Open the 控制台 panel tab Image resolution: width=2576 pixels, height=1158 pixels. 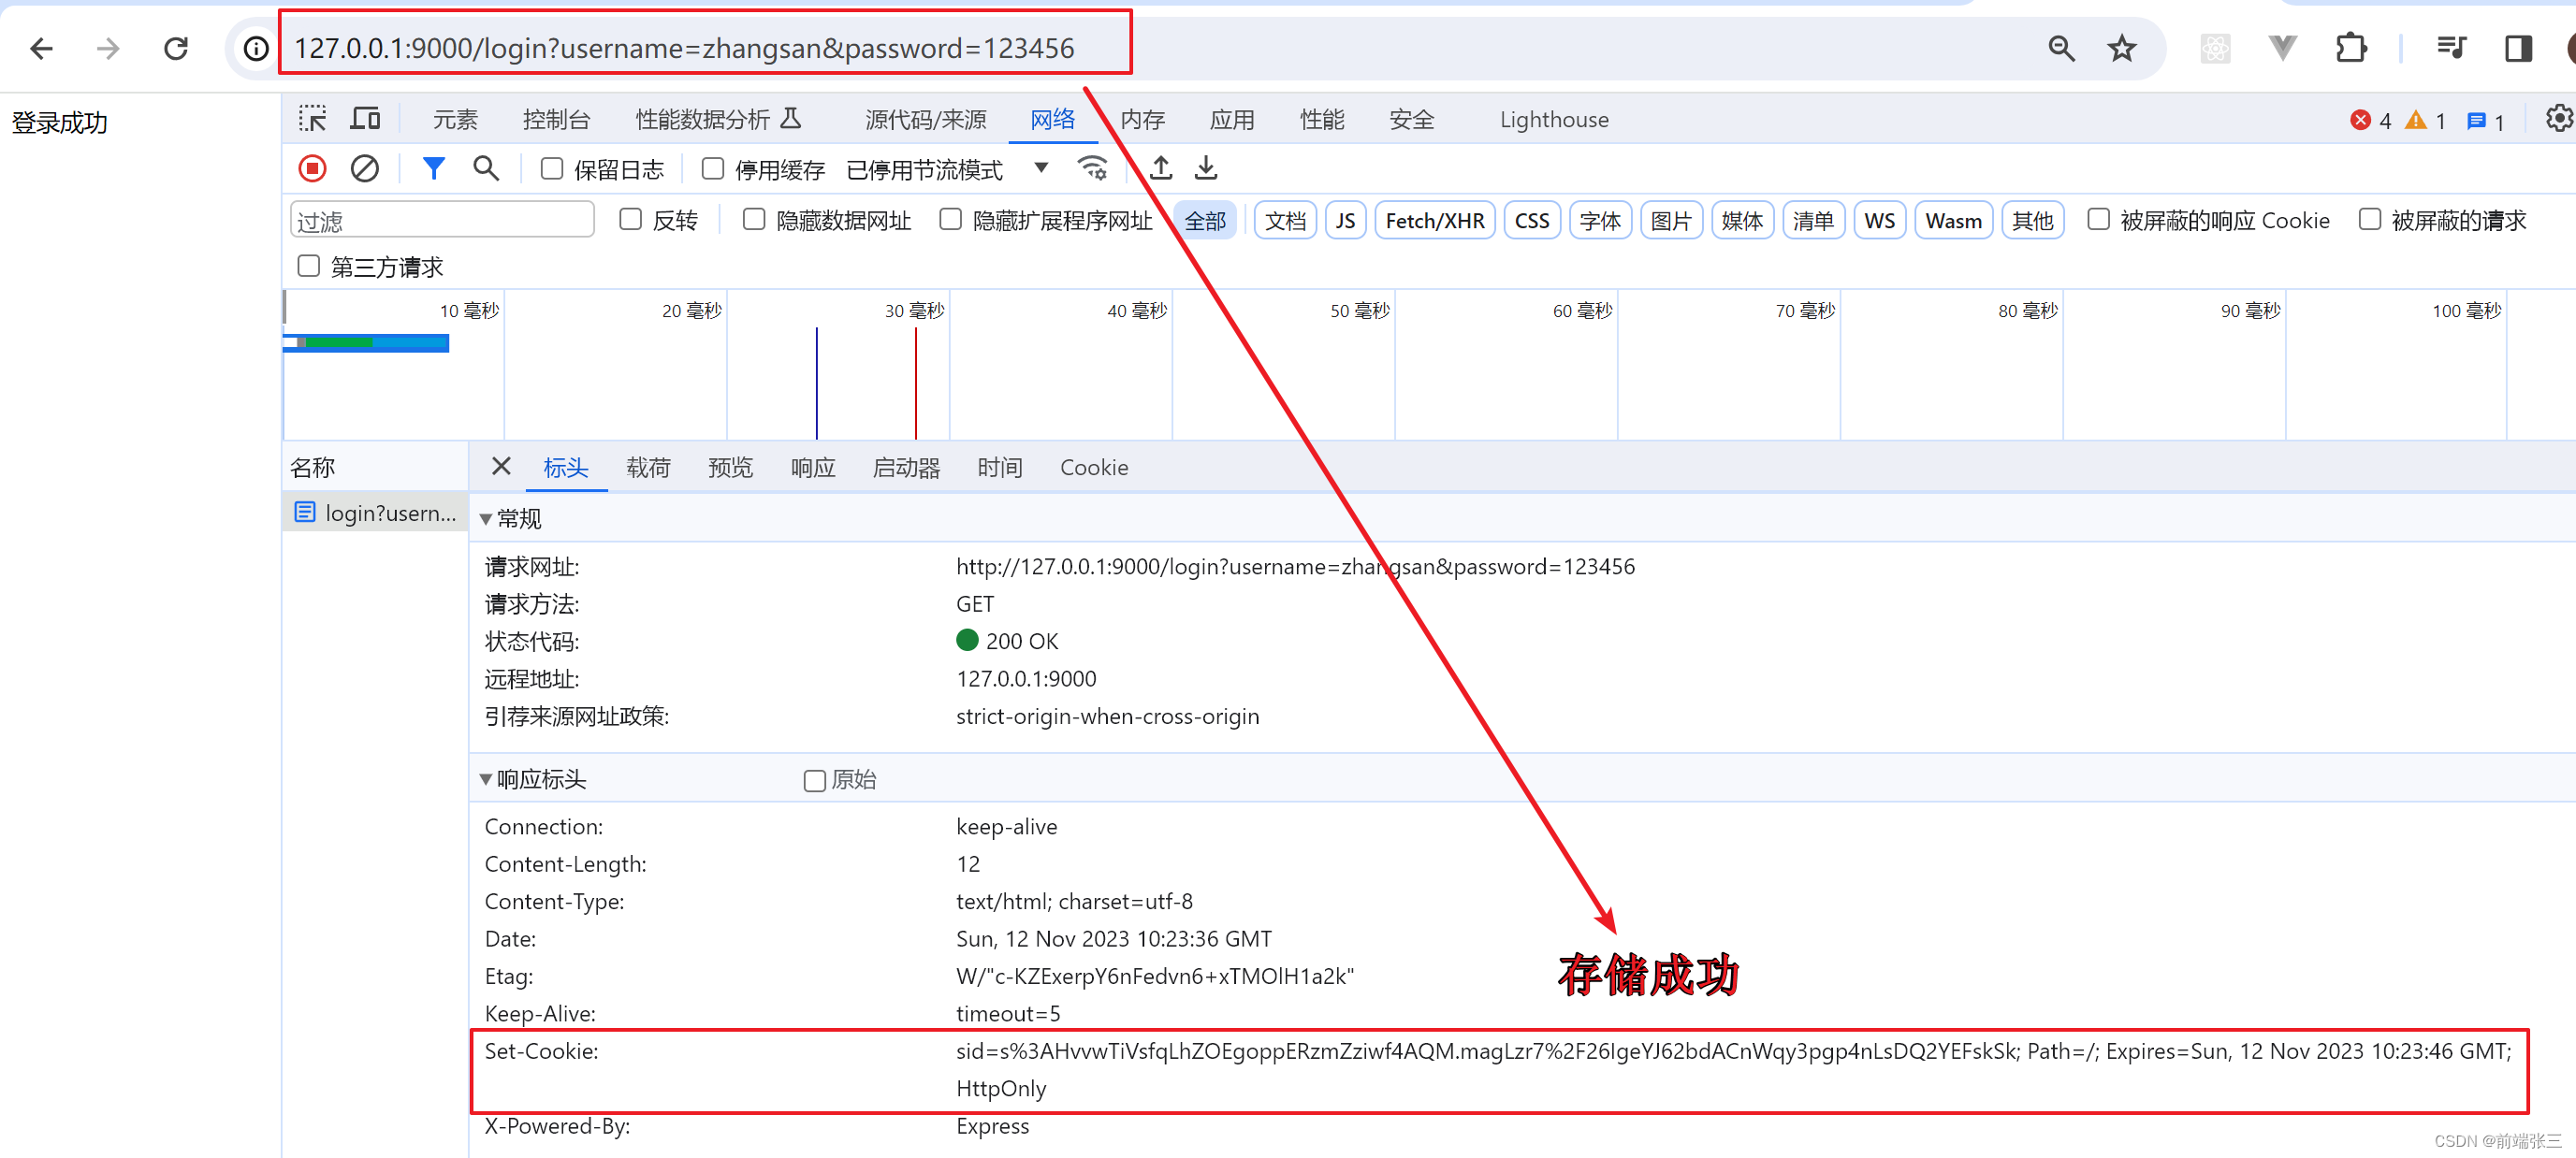tap(556, 120)
